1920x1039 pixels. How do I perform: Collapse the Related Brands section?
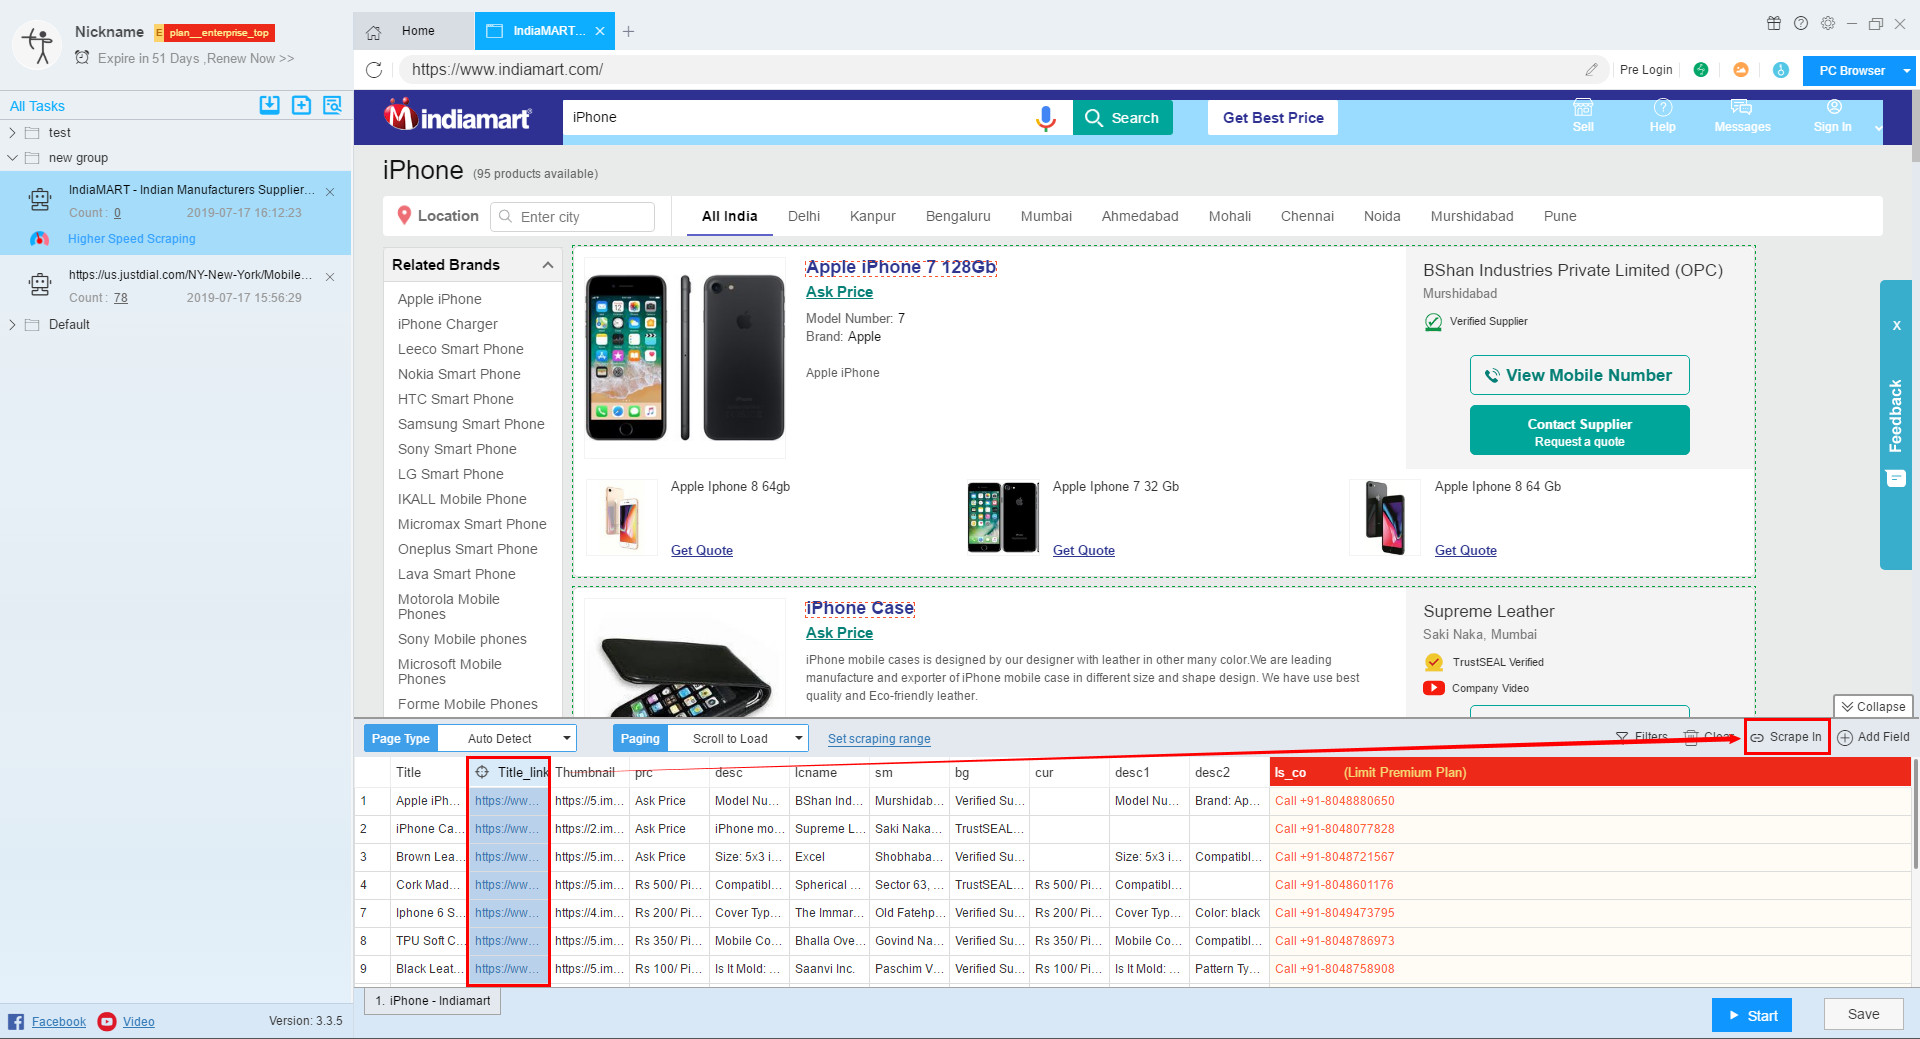[x=547, y=265]
